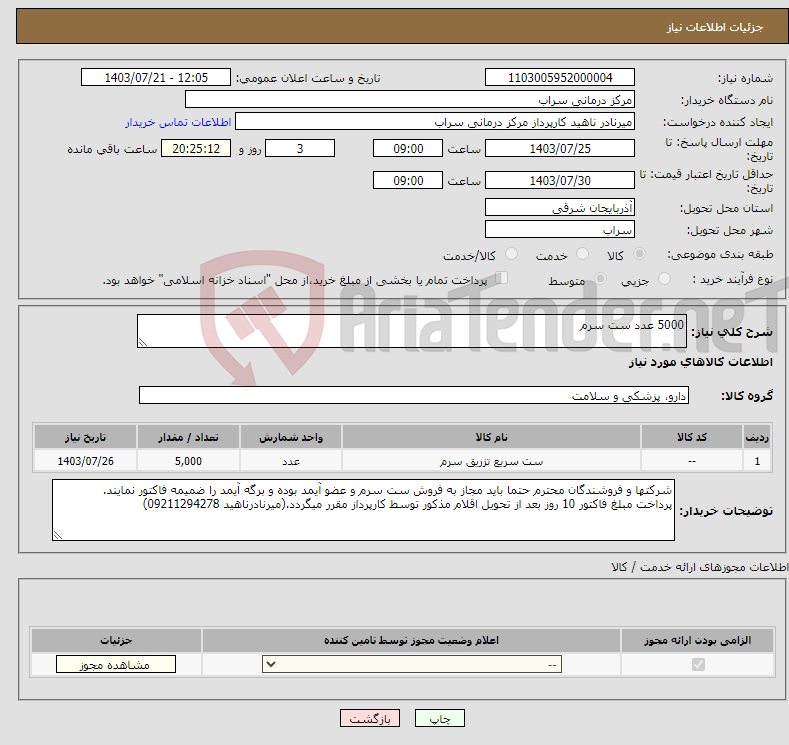The image size is (789, 745).
Task: Select the متوسط purchase type radio
Action: point(600,279)
